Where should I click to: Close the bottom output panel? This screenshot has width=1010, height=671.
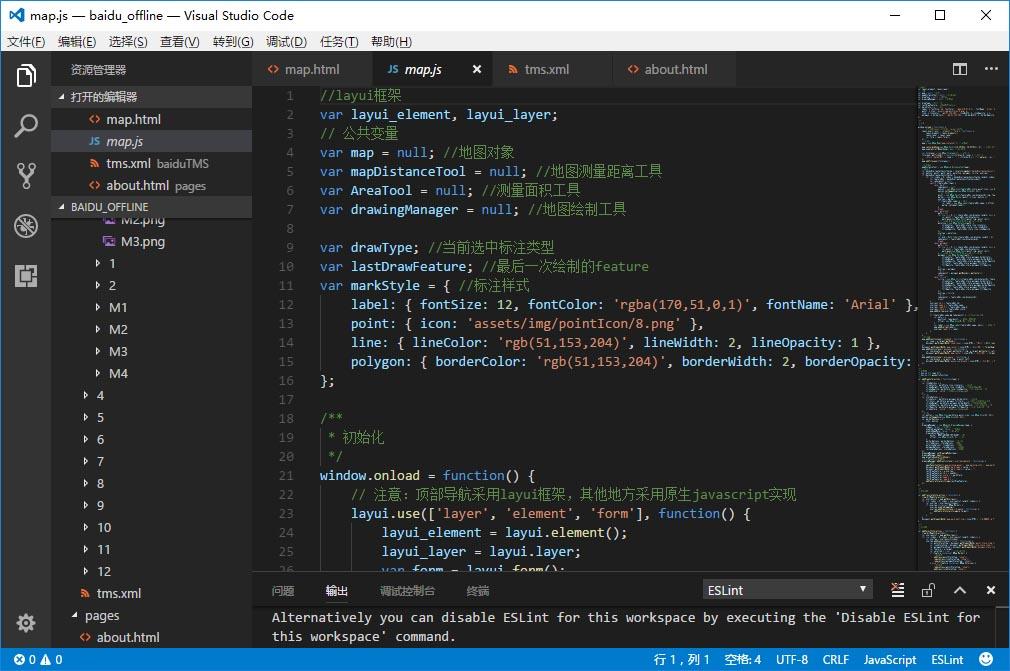tap(991, 590)
